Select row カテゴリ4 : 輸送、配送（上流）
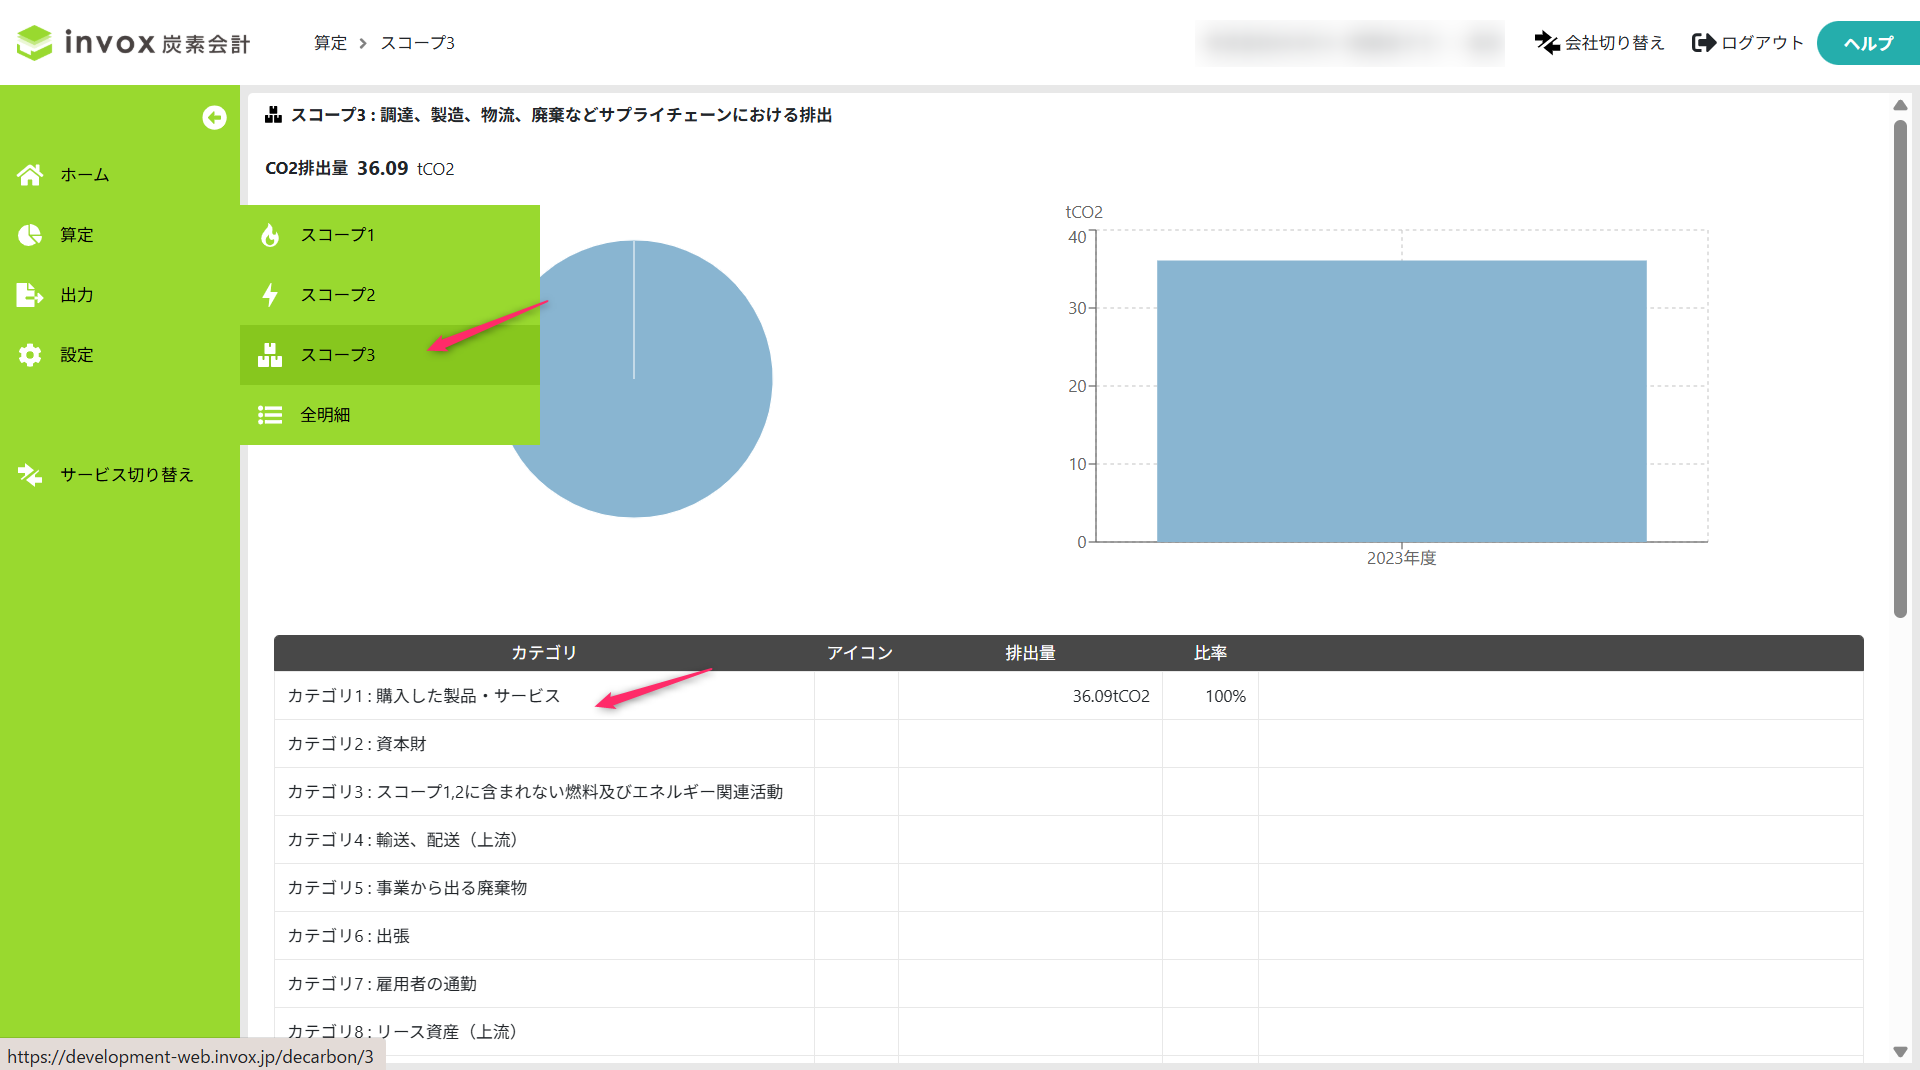 (1068, 840)
